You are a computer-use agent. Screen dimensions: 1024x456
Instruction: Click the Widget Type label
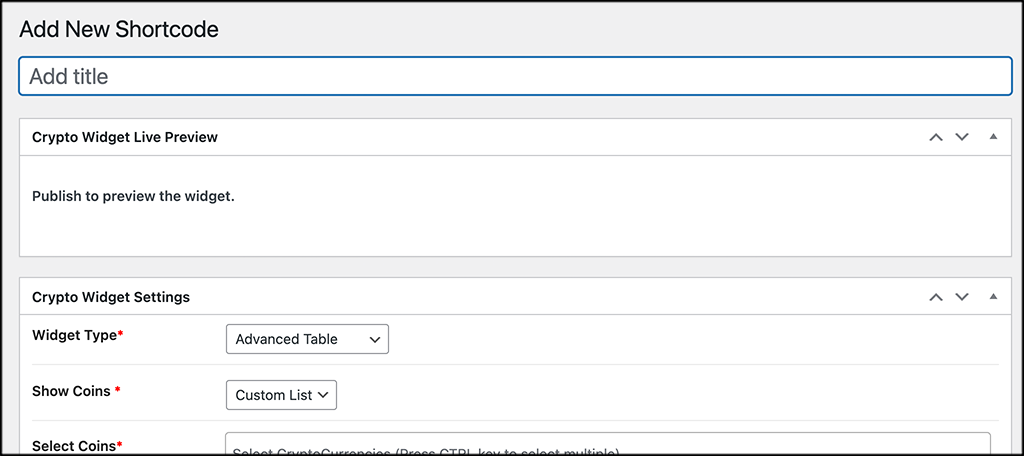78,335
